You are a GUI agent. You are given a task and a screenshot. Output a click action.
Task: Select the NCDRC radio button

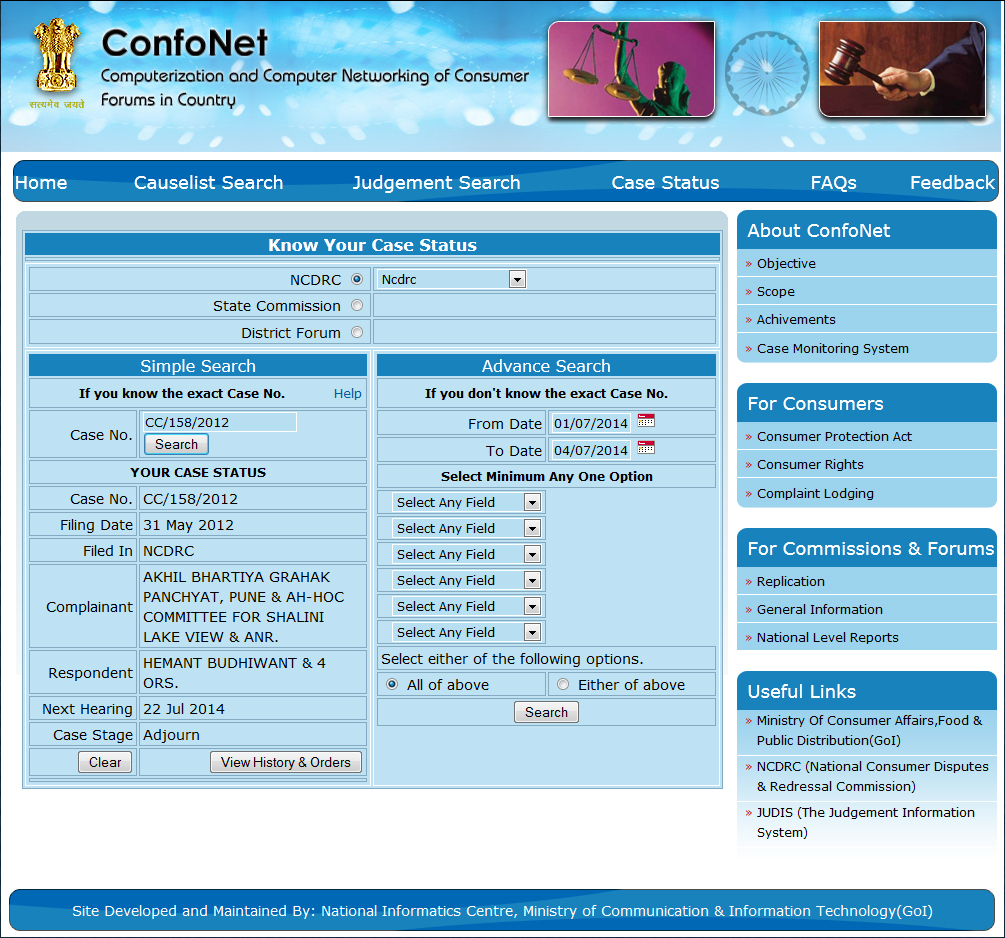tap(357, 279)
